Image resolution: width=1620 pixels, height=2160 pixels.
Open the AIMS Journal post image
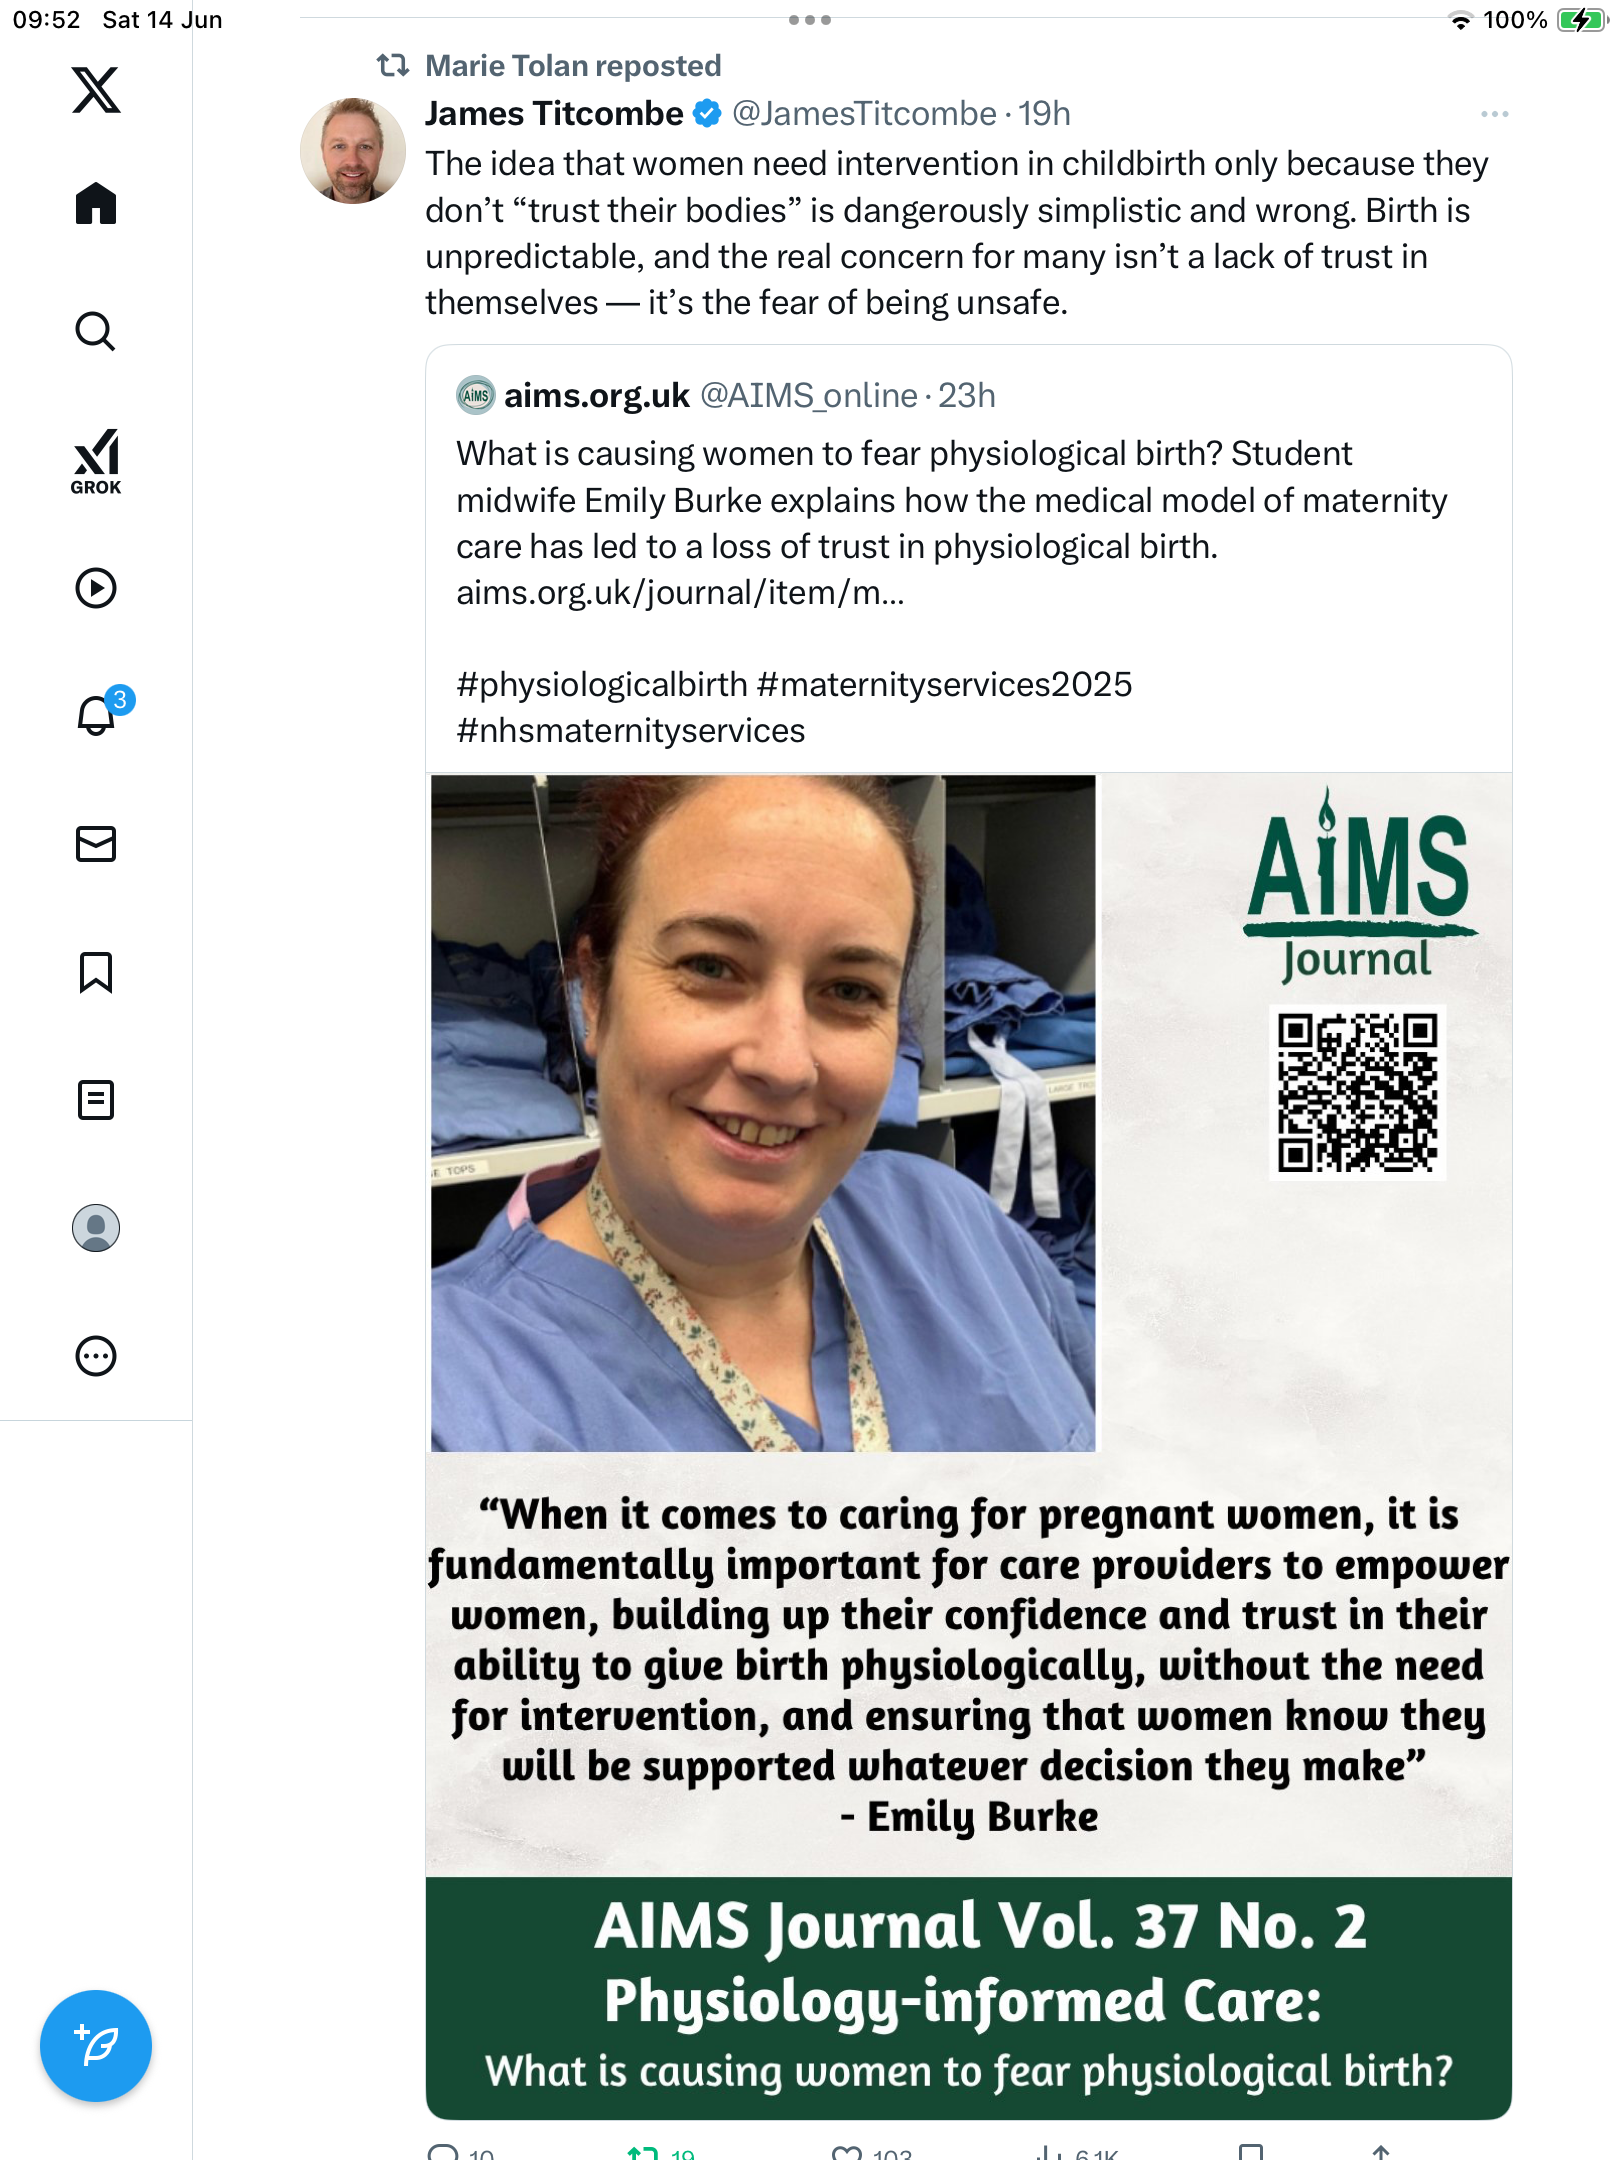tap(969, 1446)
